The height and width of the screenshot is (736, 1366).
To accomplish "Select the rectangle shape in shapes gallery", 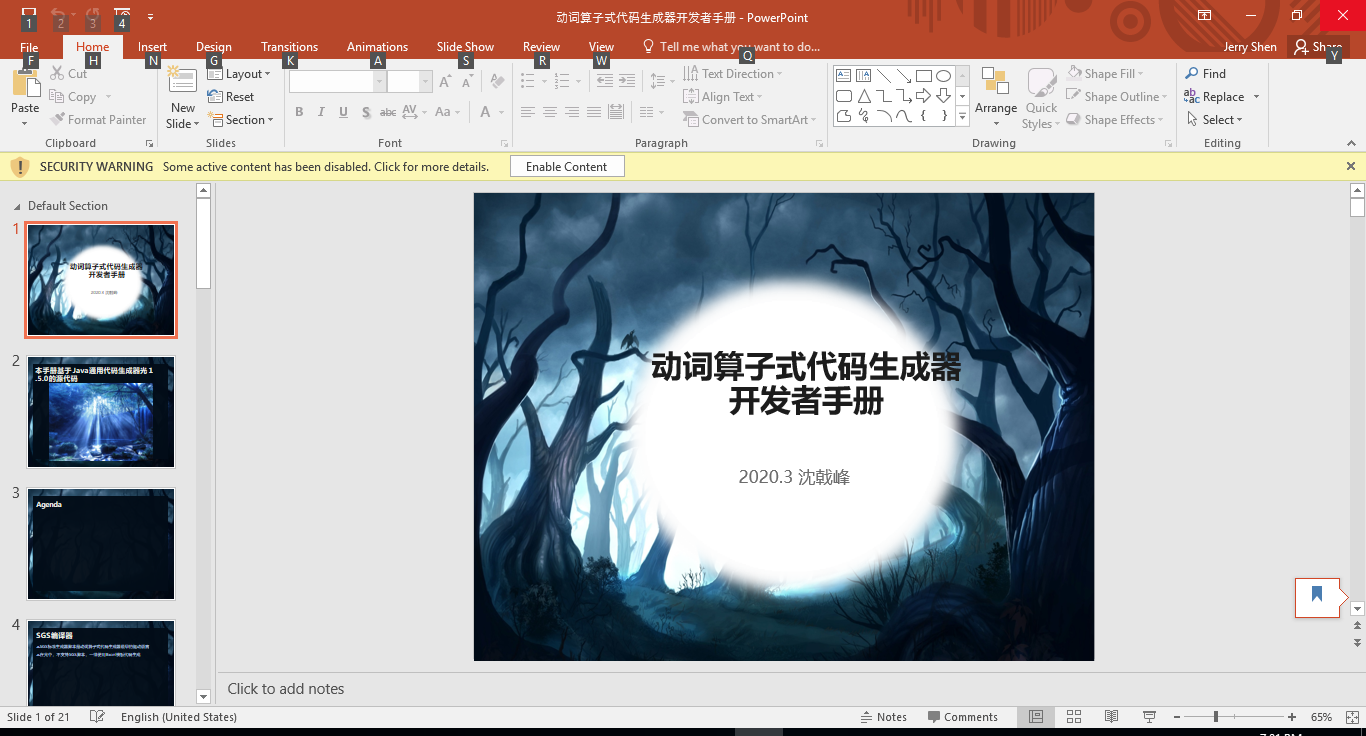I will click(x=924, y=76).
